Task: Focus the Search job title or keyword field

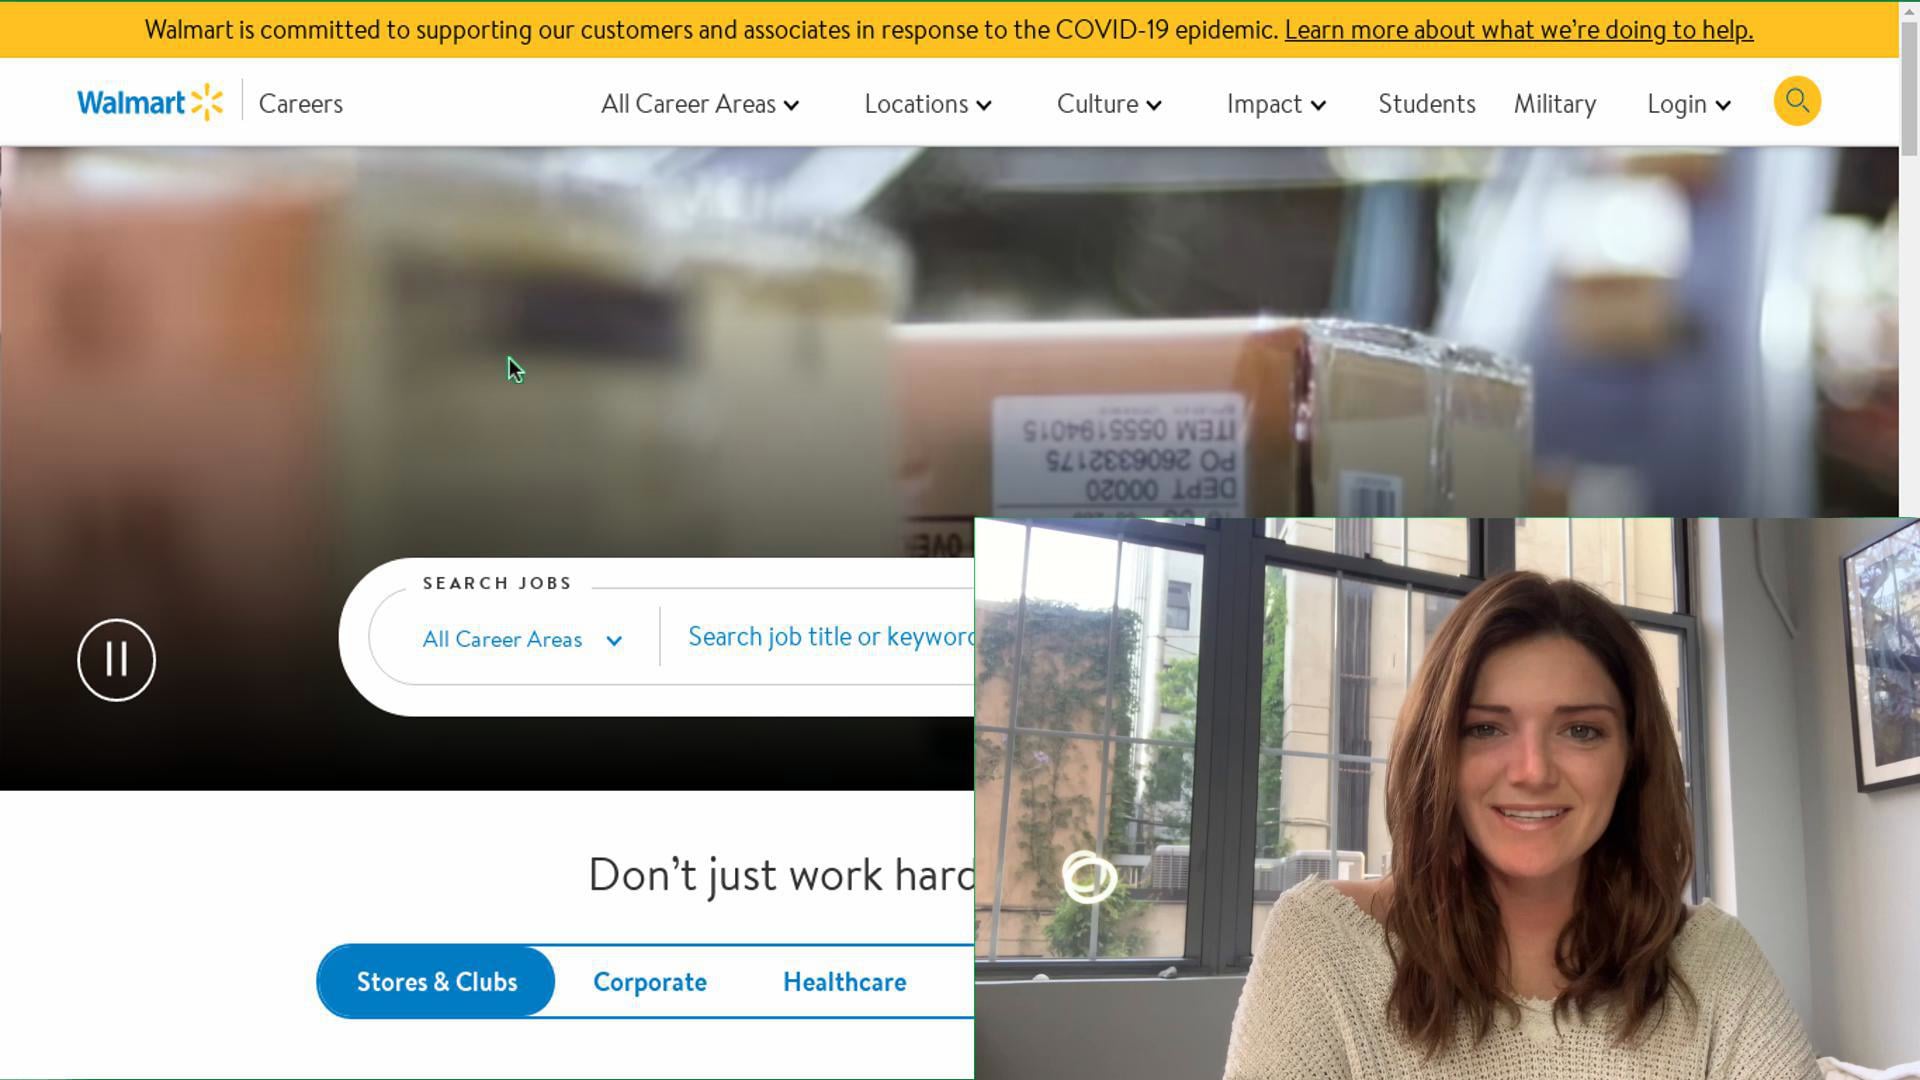Action: (x=830, y=637)
